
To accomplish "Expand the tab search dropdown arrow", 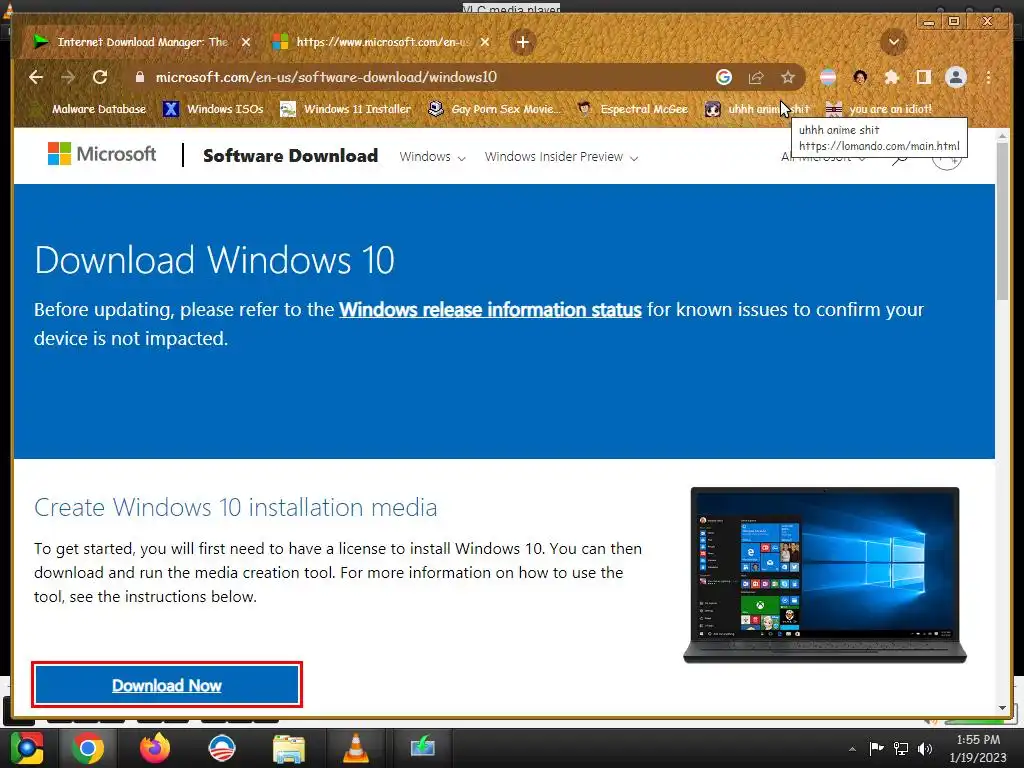I will [893, 42].
